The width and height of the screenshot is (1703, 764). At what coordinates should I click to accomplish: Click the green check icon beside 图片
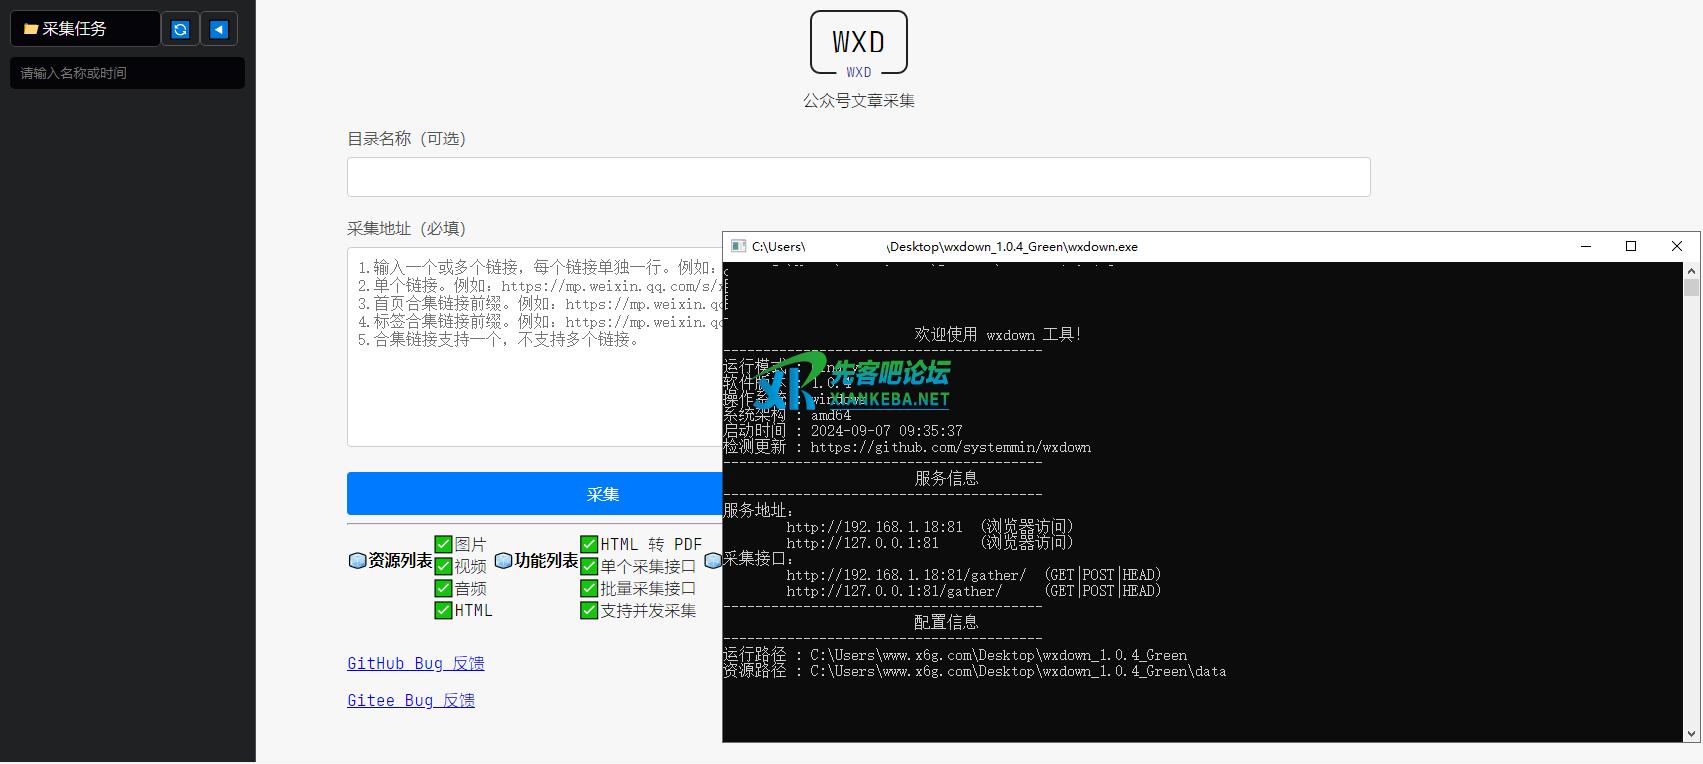(x=444, y=544)
